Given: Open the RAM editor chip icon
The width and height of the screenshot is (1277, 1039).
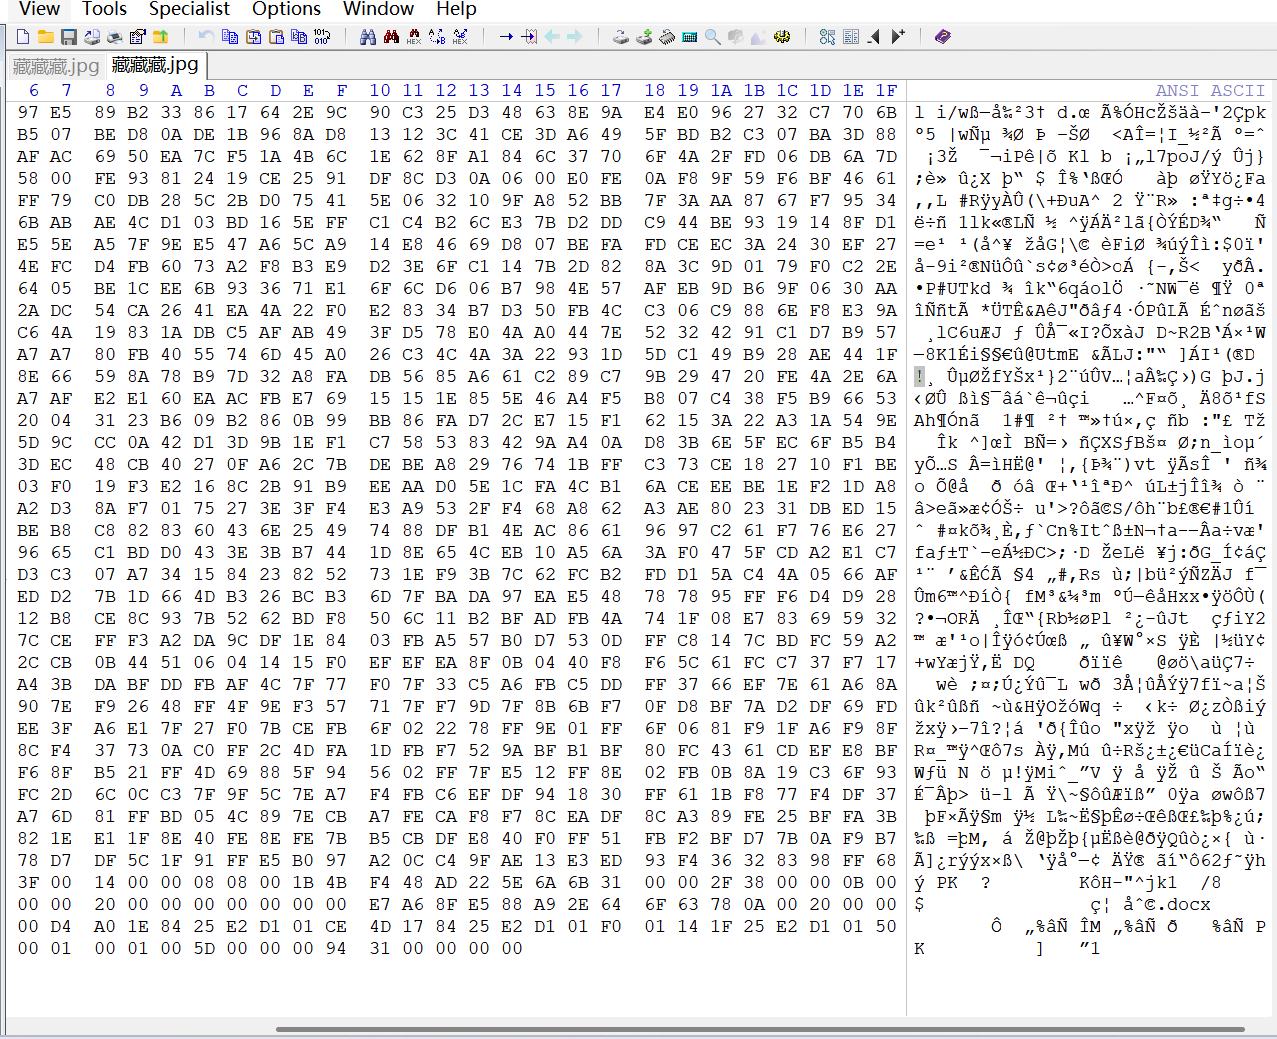Looking at the screenshot, I should [667, 36].
